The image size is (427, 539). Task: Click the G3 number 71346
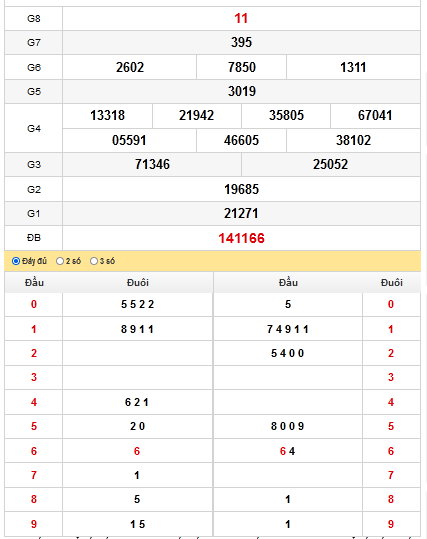152,164
